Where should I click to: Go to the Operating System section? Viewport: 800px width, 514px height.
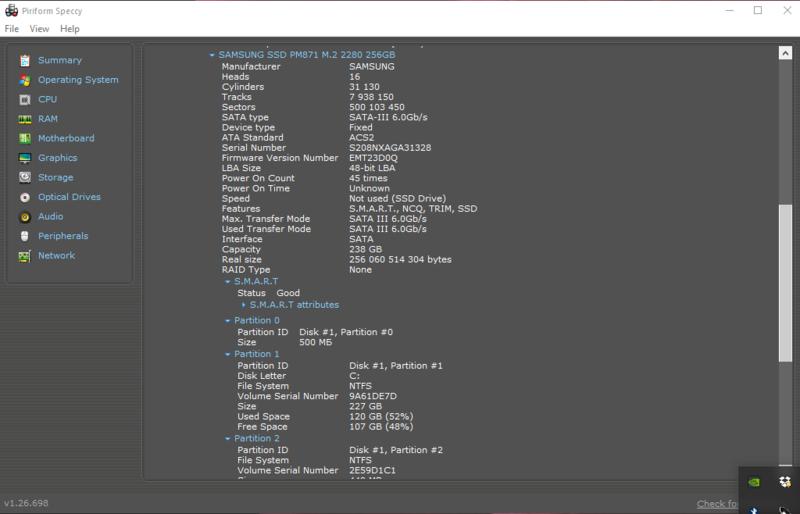click(x=78, y=80)
